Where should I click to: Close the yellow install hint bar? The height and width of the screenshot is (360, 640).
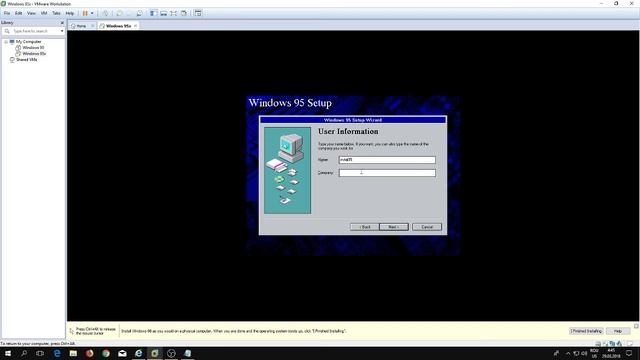[636, 326]
